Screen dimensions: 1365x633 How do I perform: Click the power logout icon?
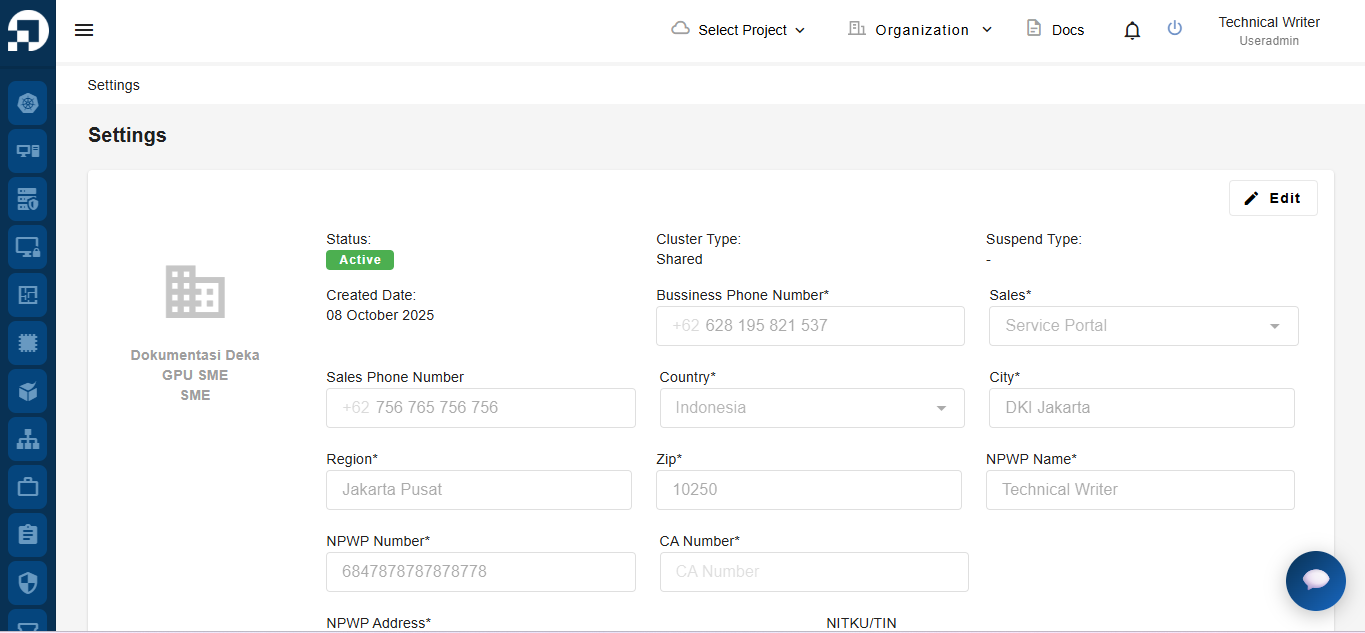[1175, 29]
